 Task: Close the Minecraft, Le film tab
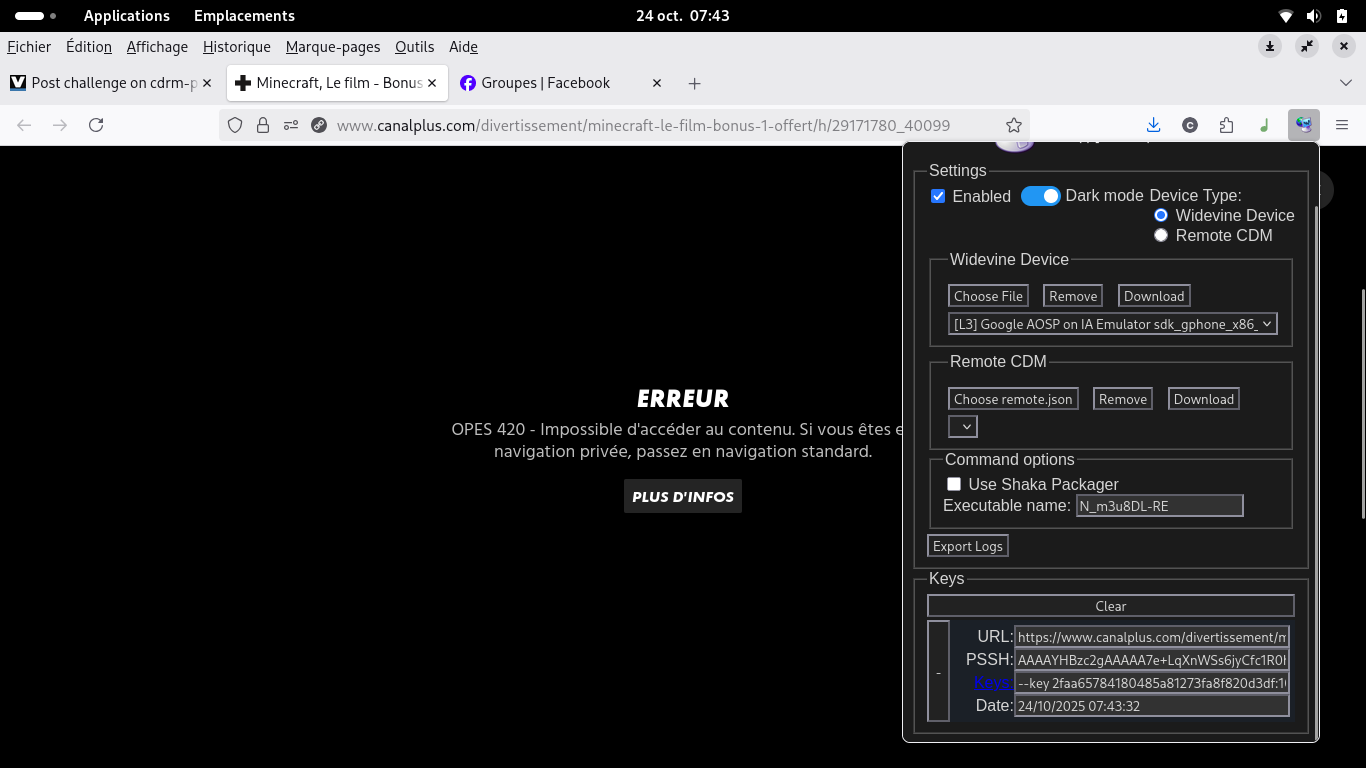tap(433, 83)
